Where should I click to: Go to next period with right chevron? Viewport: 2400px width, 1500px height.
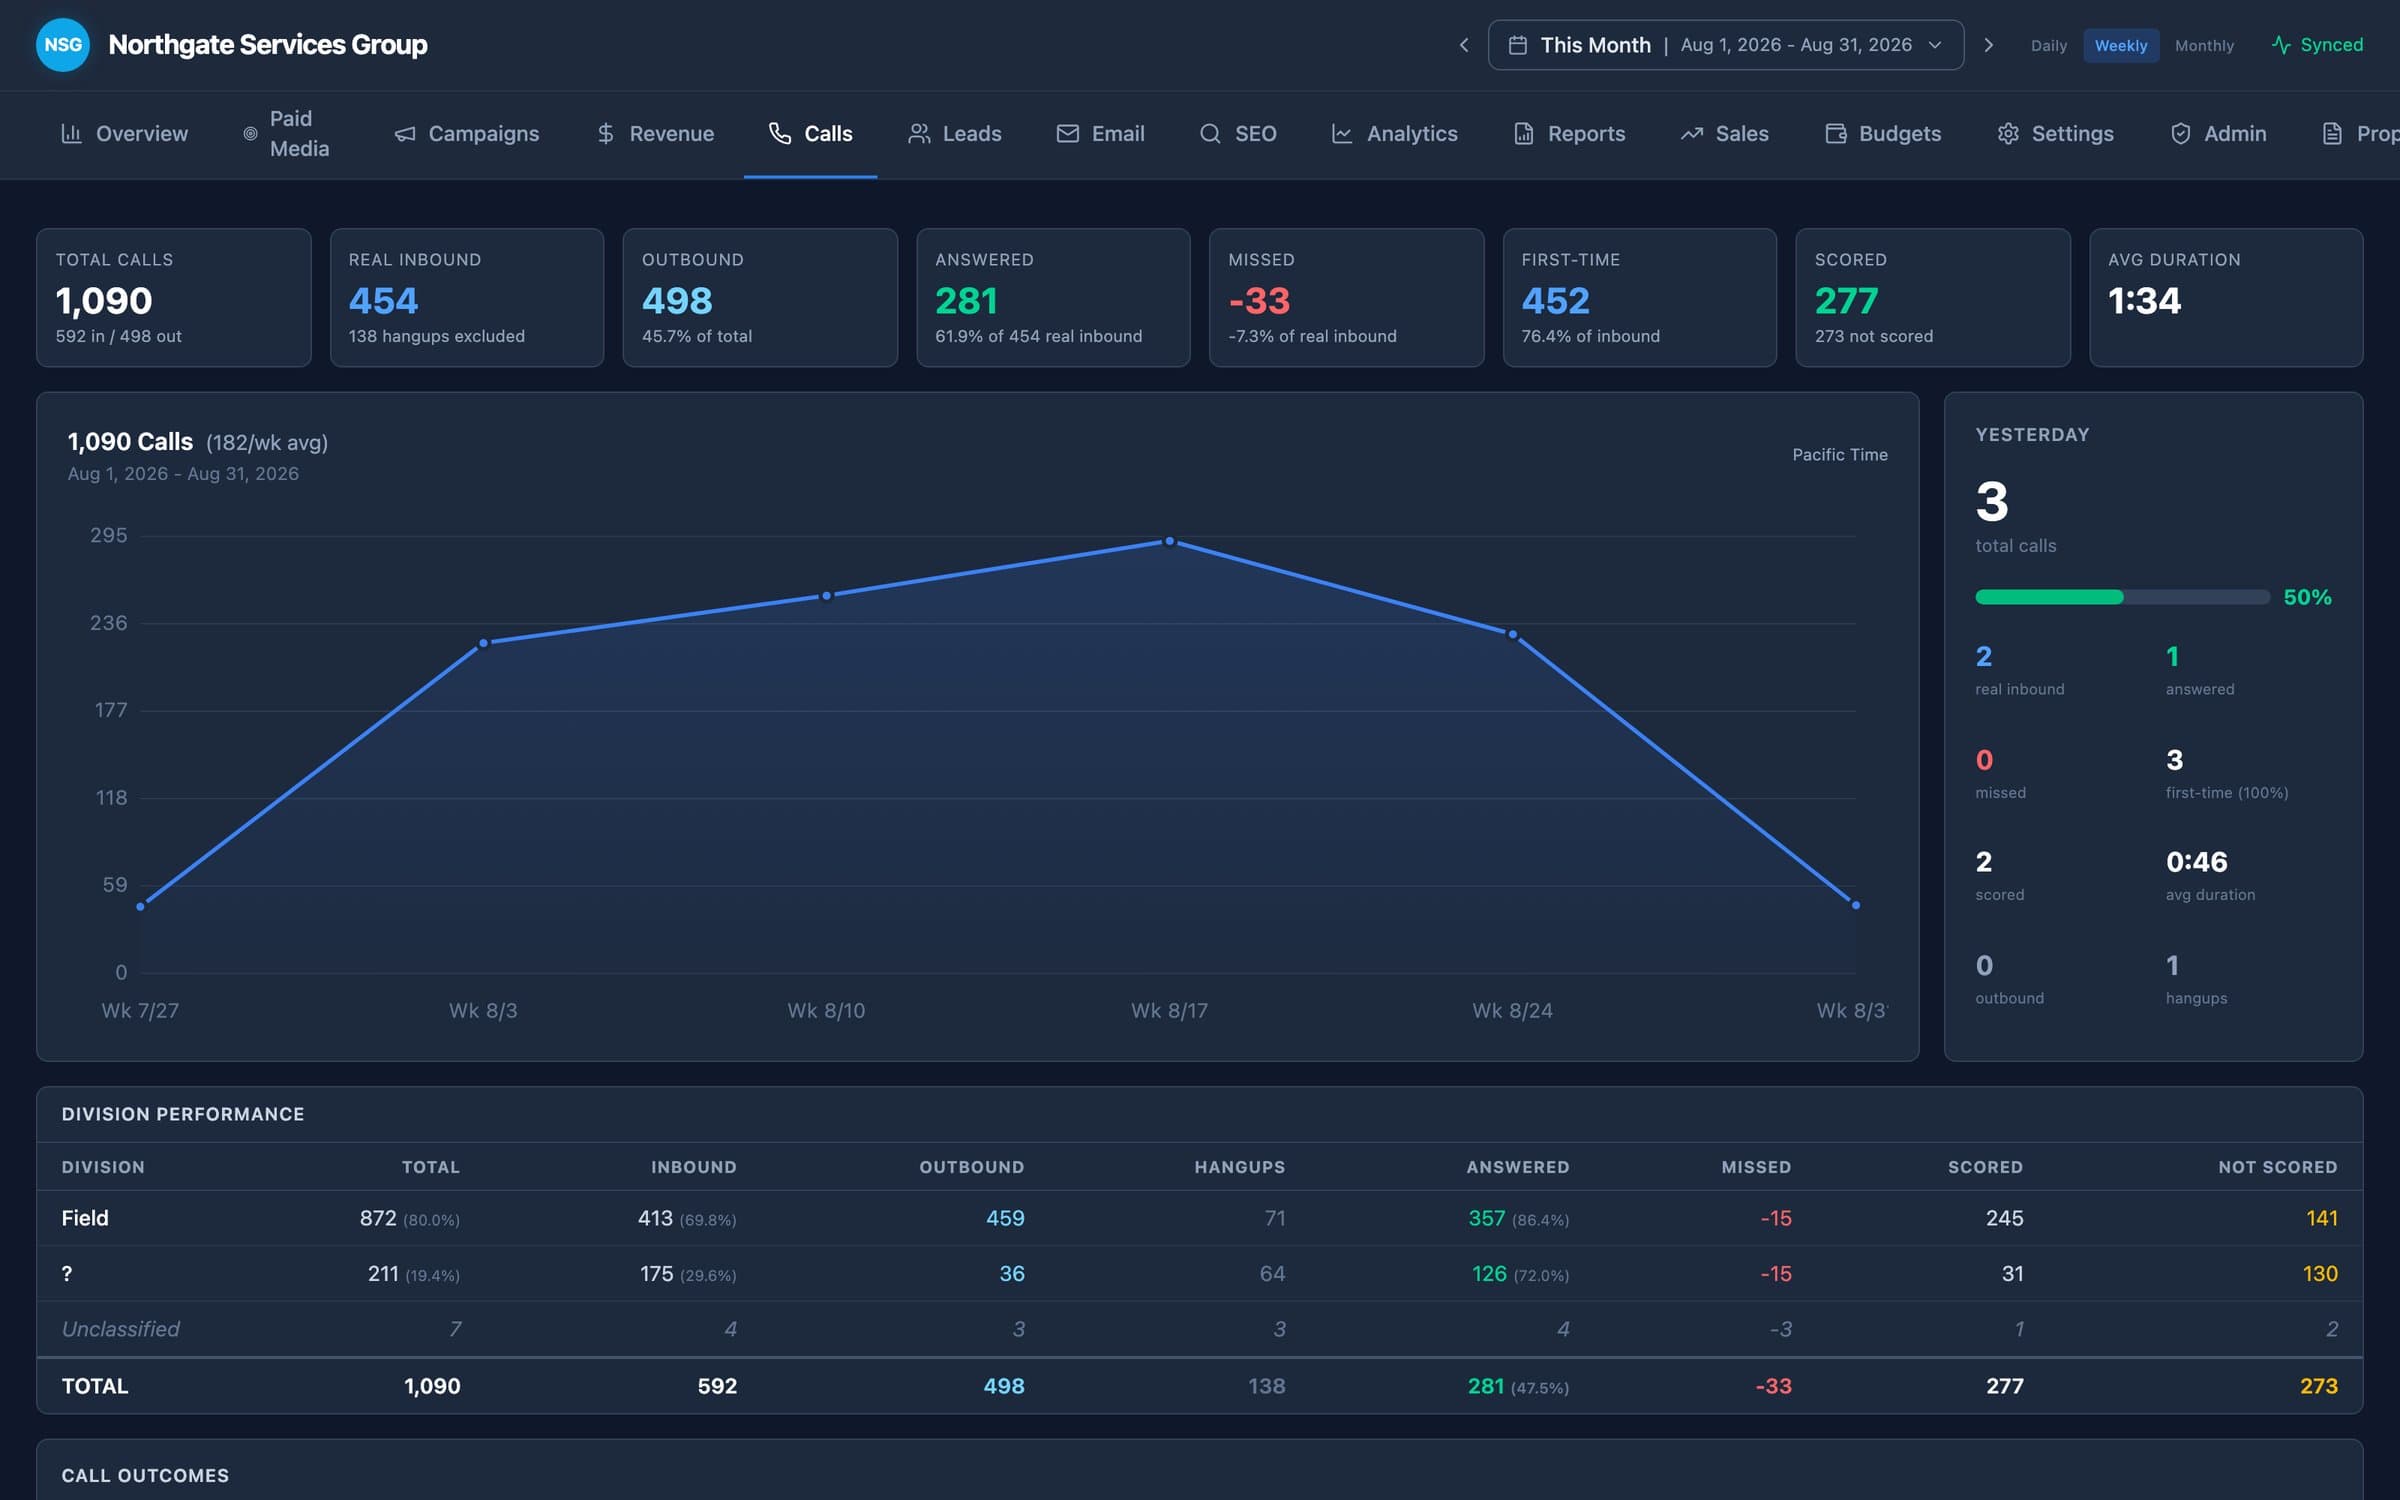tap(1989, 45)
